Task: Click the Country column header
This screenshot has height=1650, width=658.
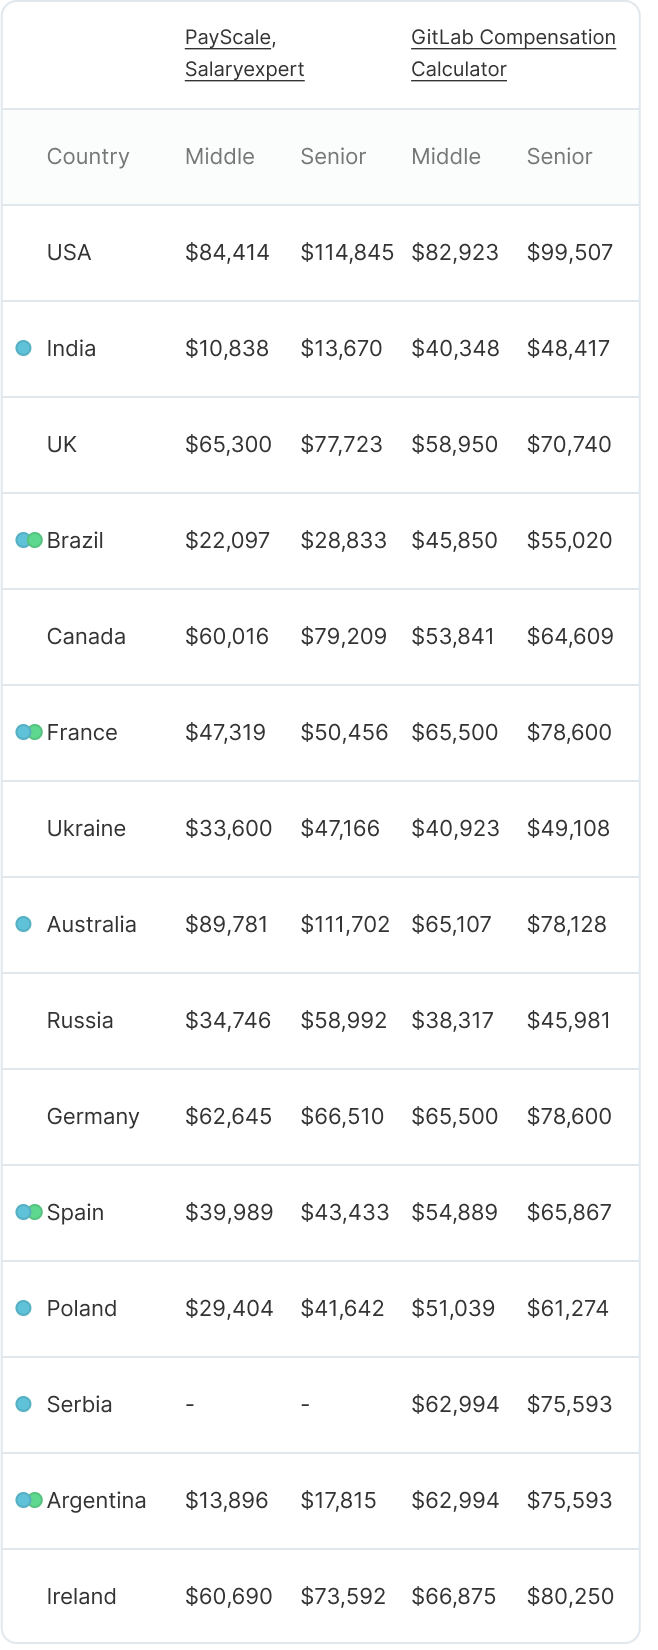Action: pyautogui.click(x=88, y=156)
